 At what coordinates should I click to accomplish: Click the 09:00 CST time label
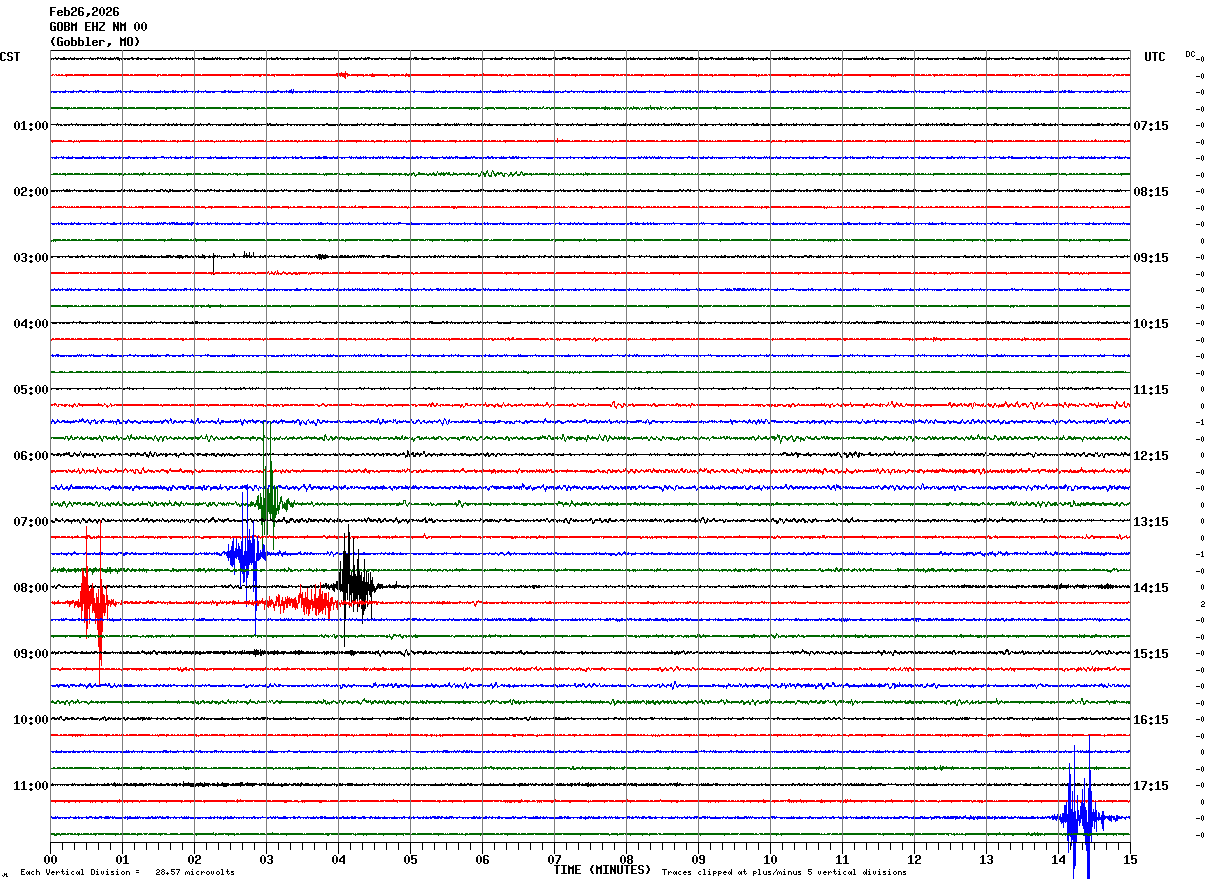coord(31,654)
